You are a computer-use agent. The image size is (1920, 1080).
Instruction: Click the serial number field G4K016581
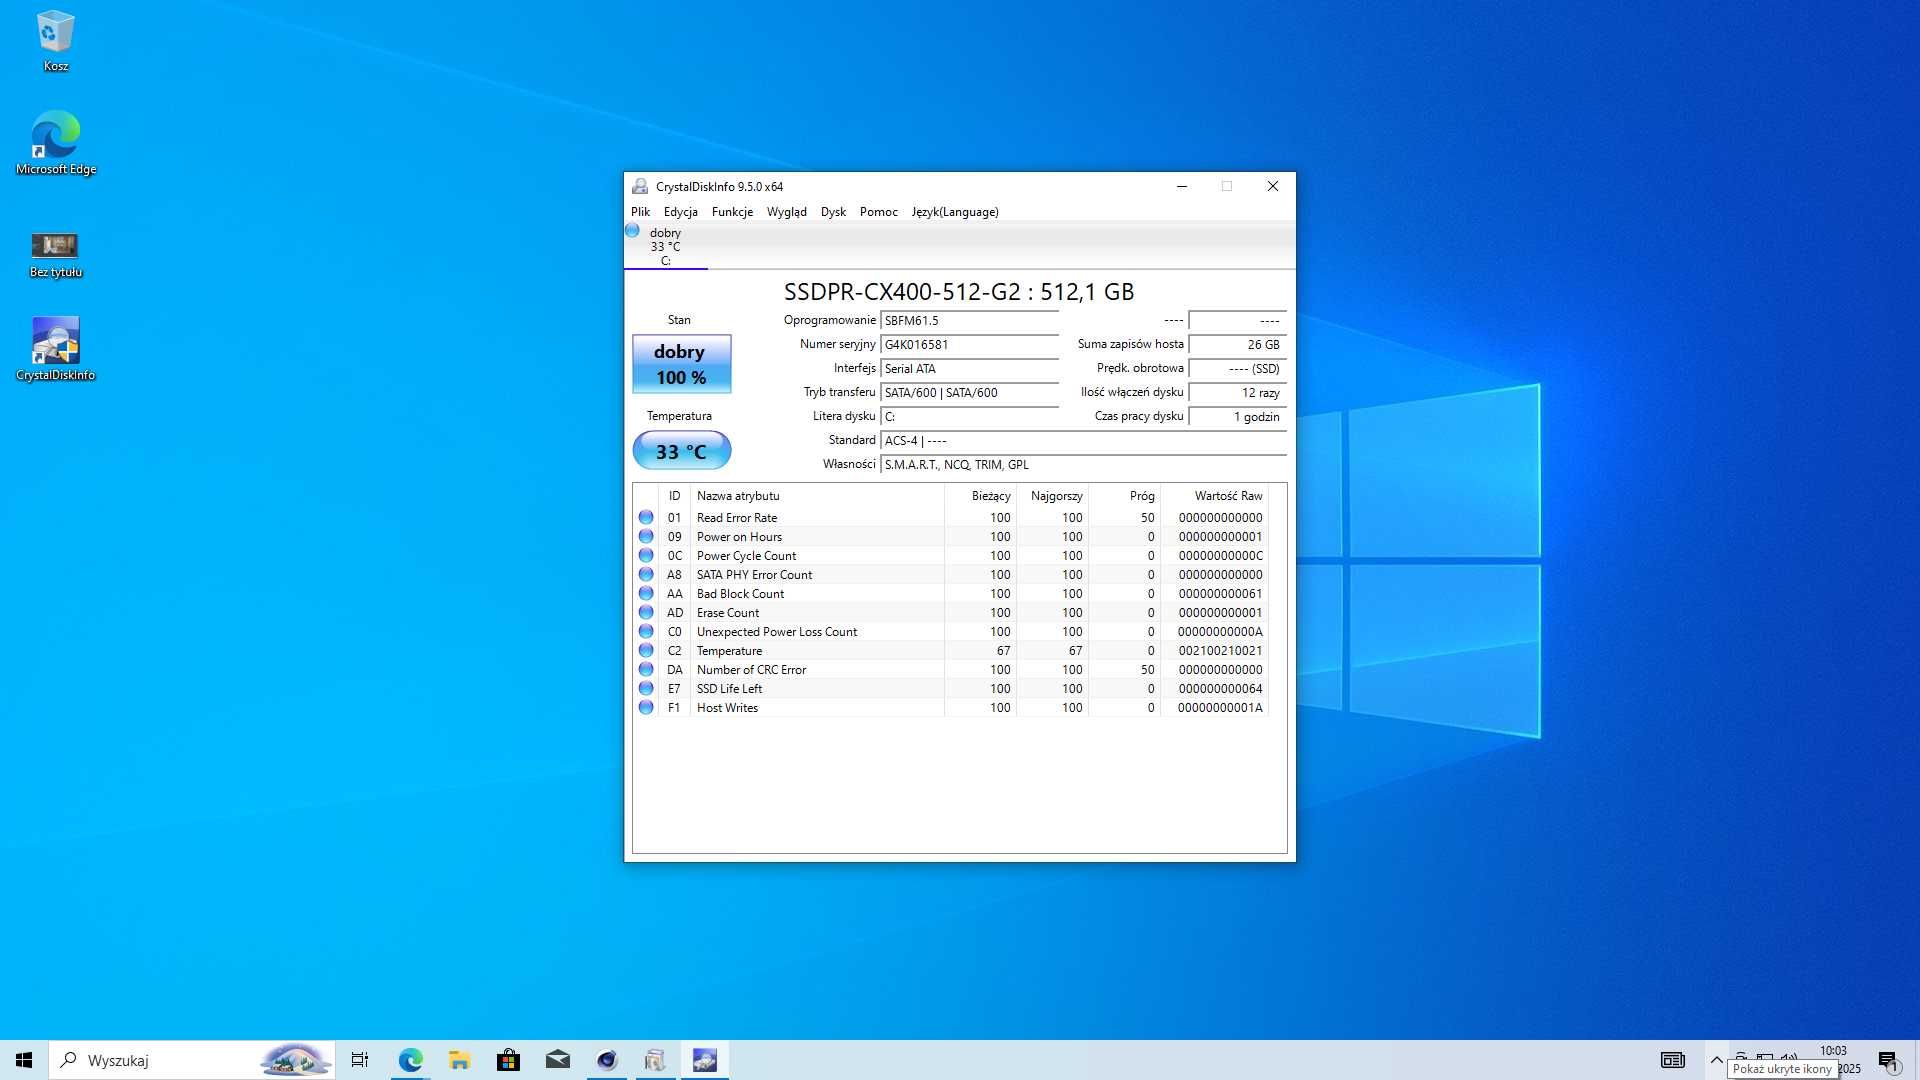pos(969,345)
